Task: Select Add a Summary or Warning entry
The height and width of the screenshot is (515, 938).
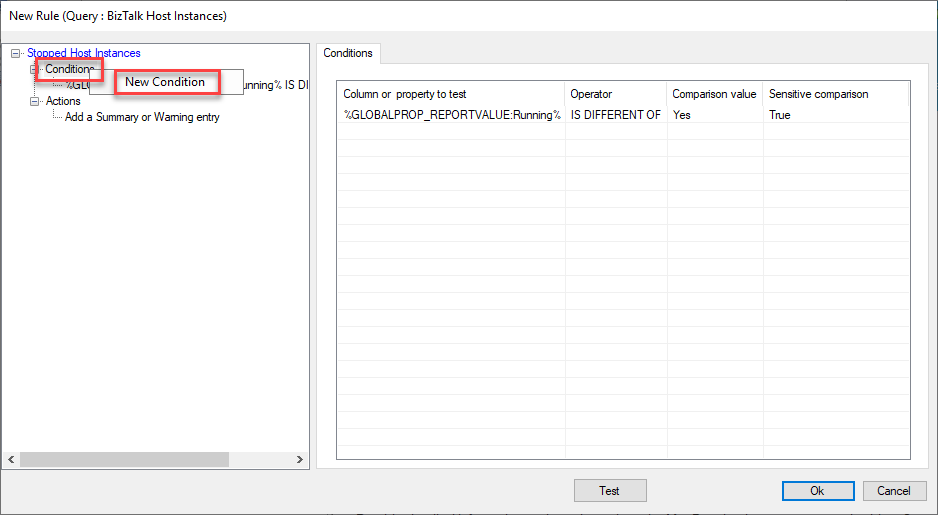Action: click(x=142, y=117)
